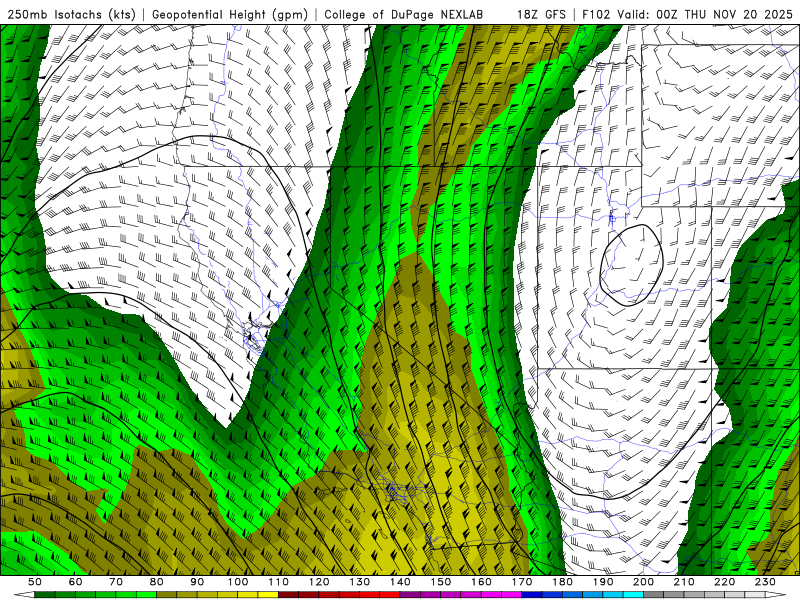Click the 180 value on the color scale
800x600 pixels.
tap(562, 582)
